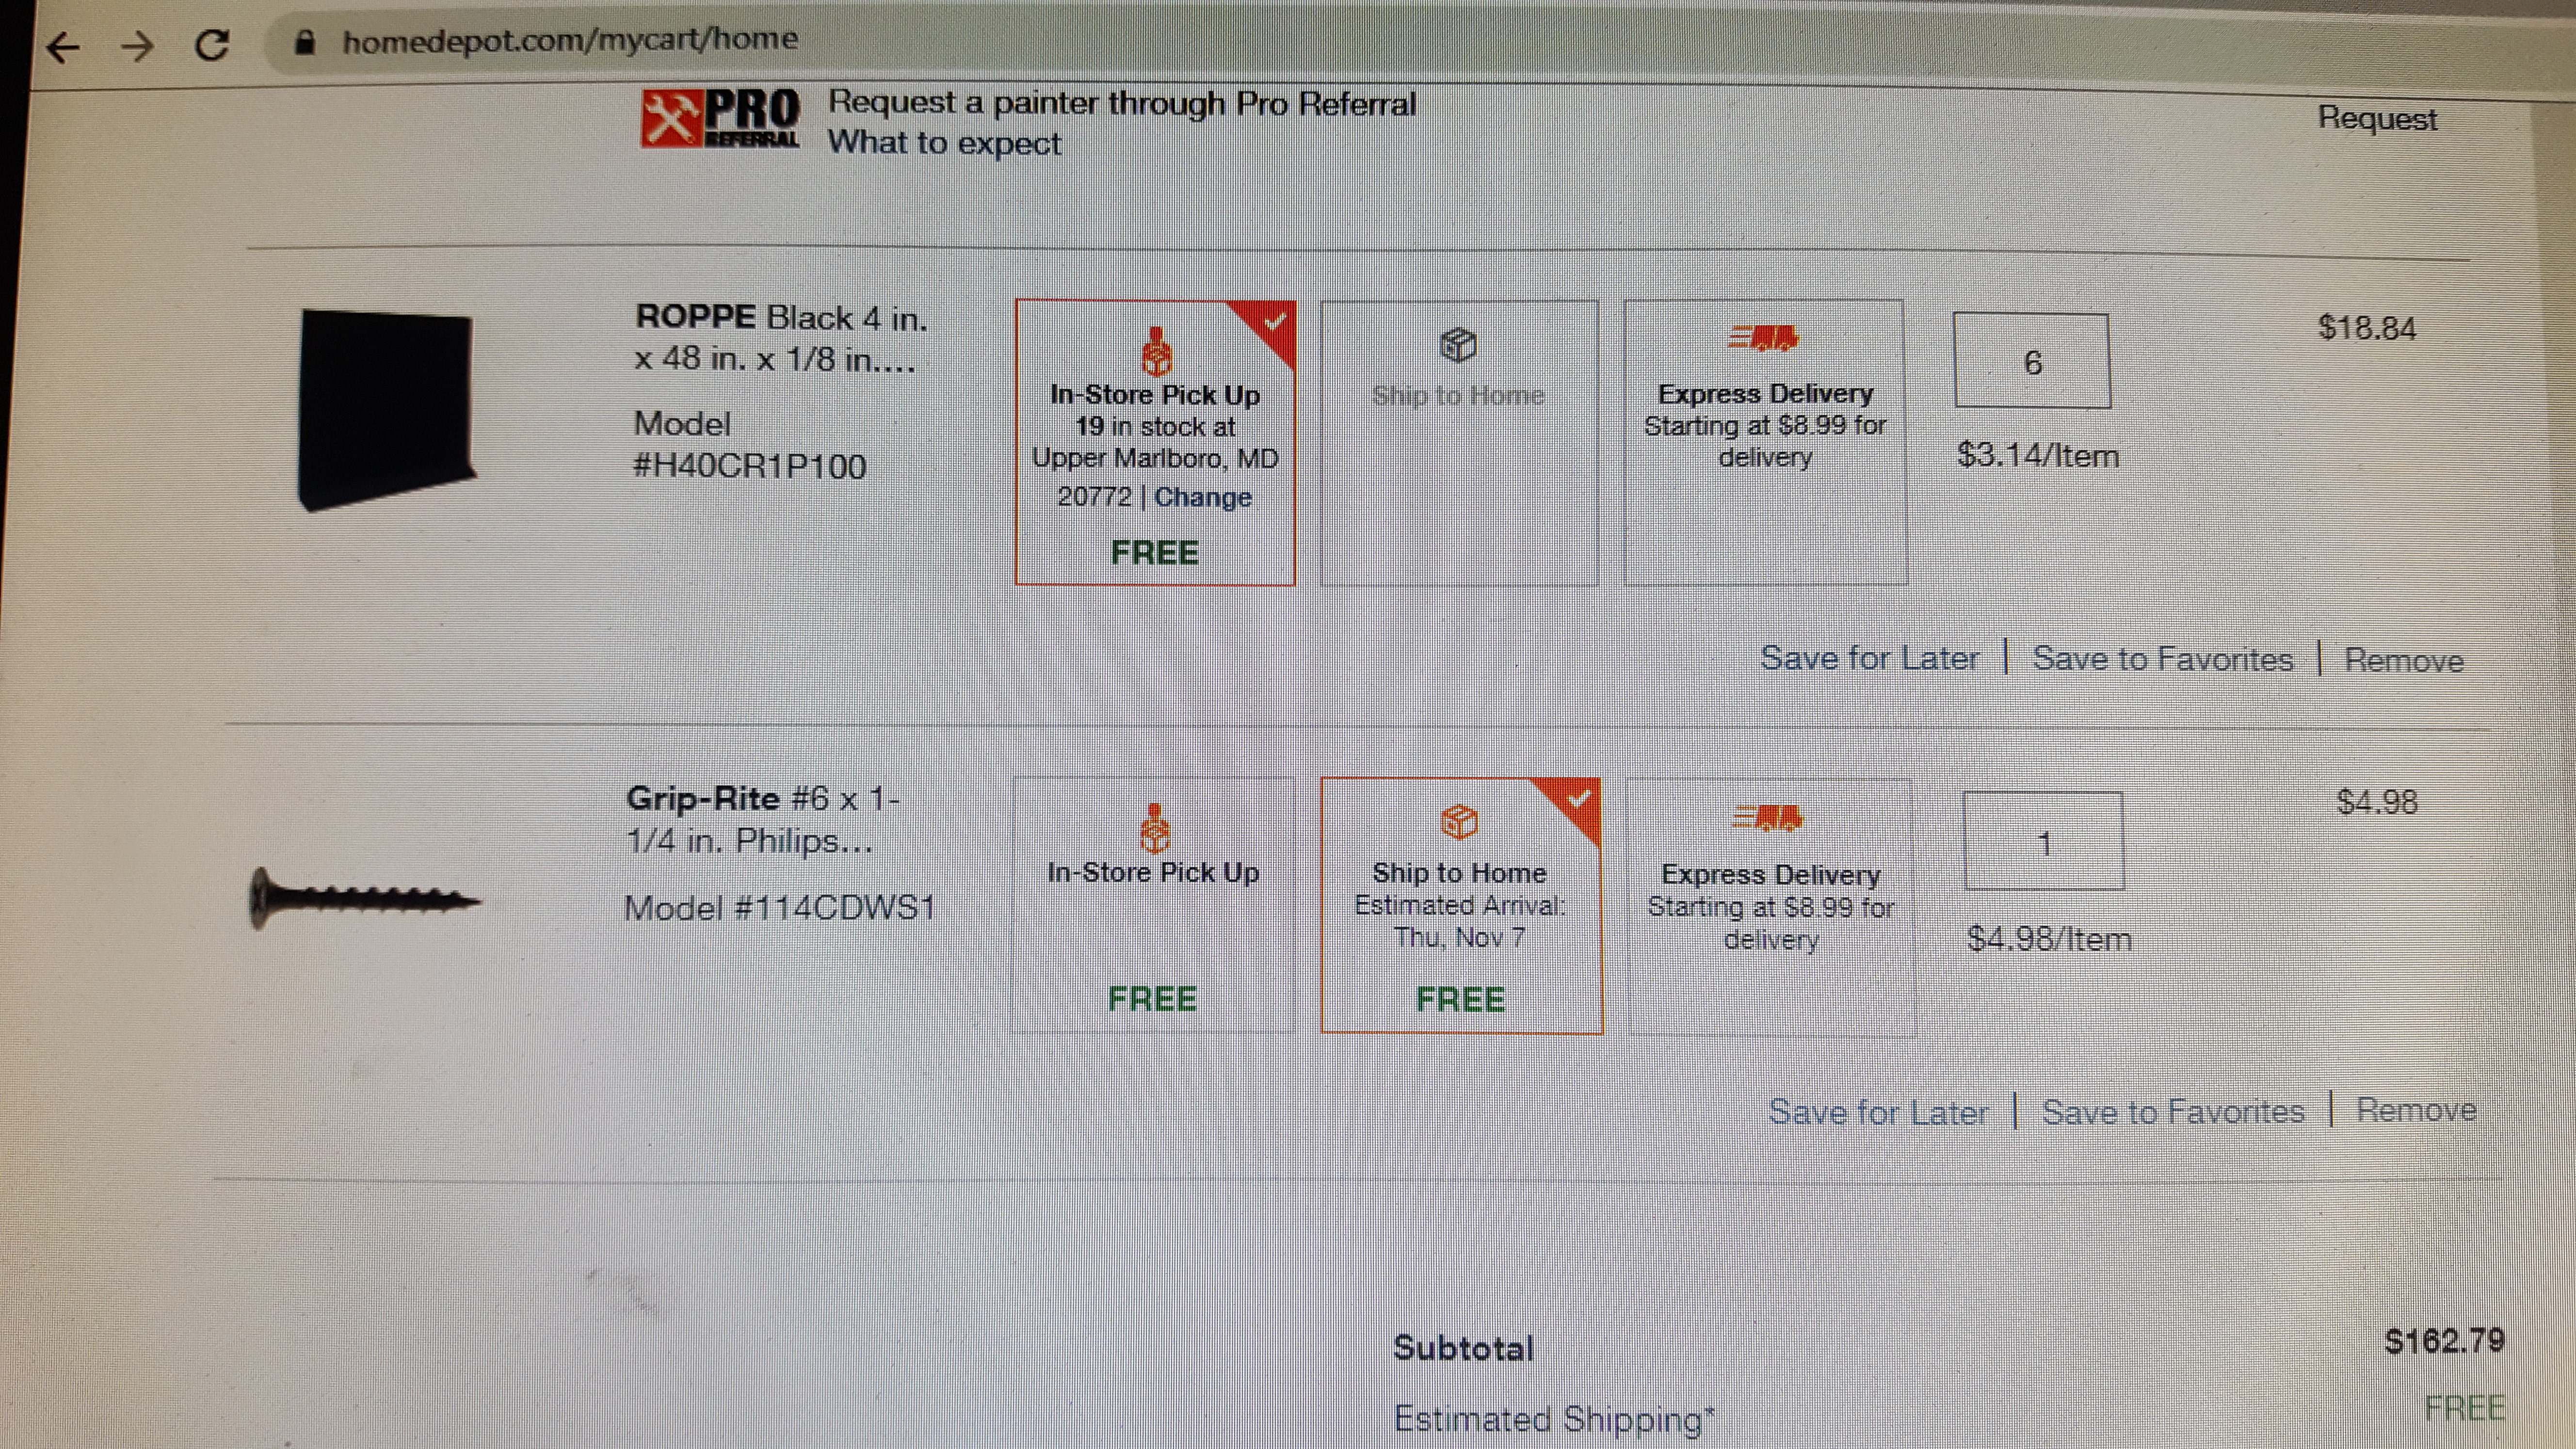Click the padlock site security icon
Screen dimensions: 2576x1449
pyautogui.click(x=306, y=41)
